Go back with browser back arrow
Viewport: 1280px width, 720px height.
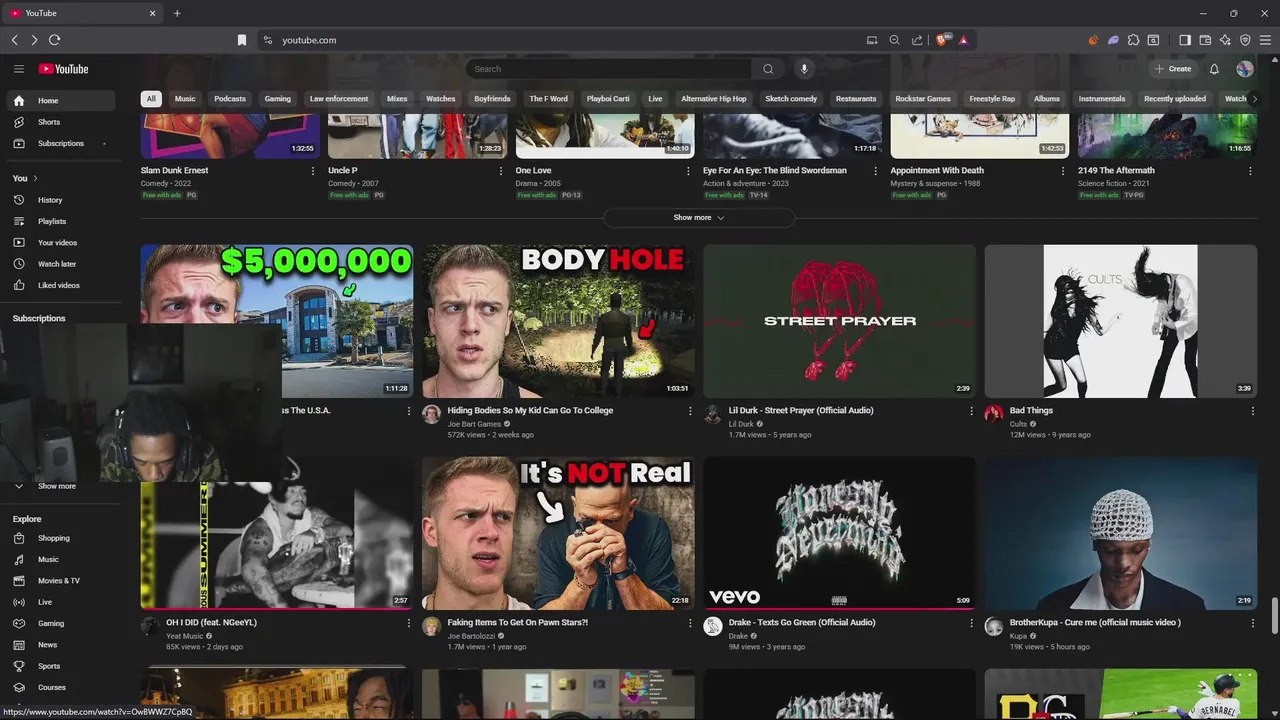pos(14,40)
